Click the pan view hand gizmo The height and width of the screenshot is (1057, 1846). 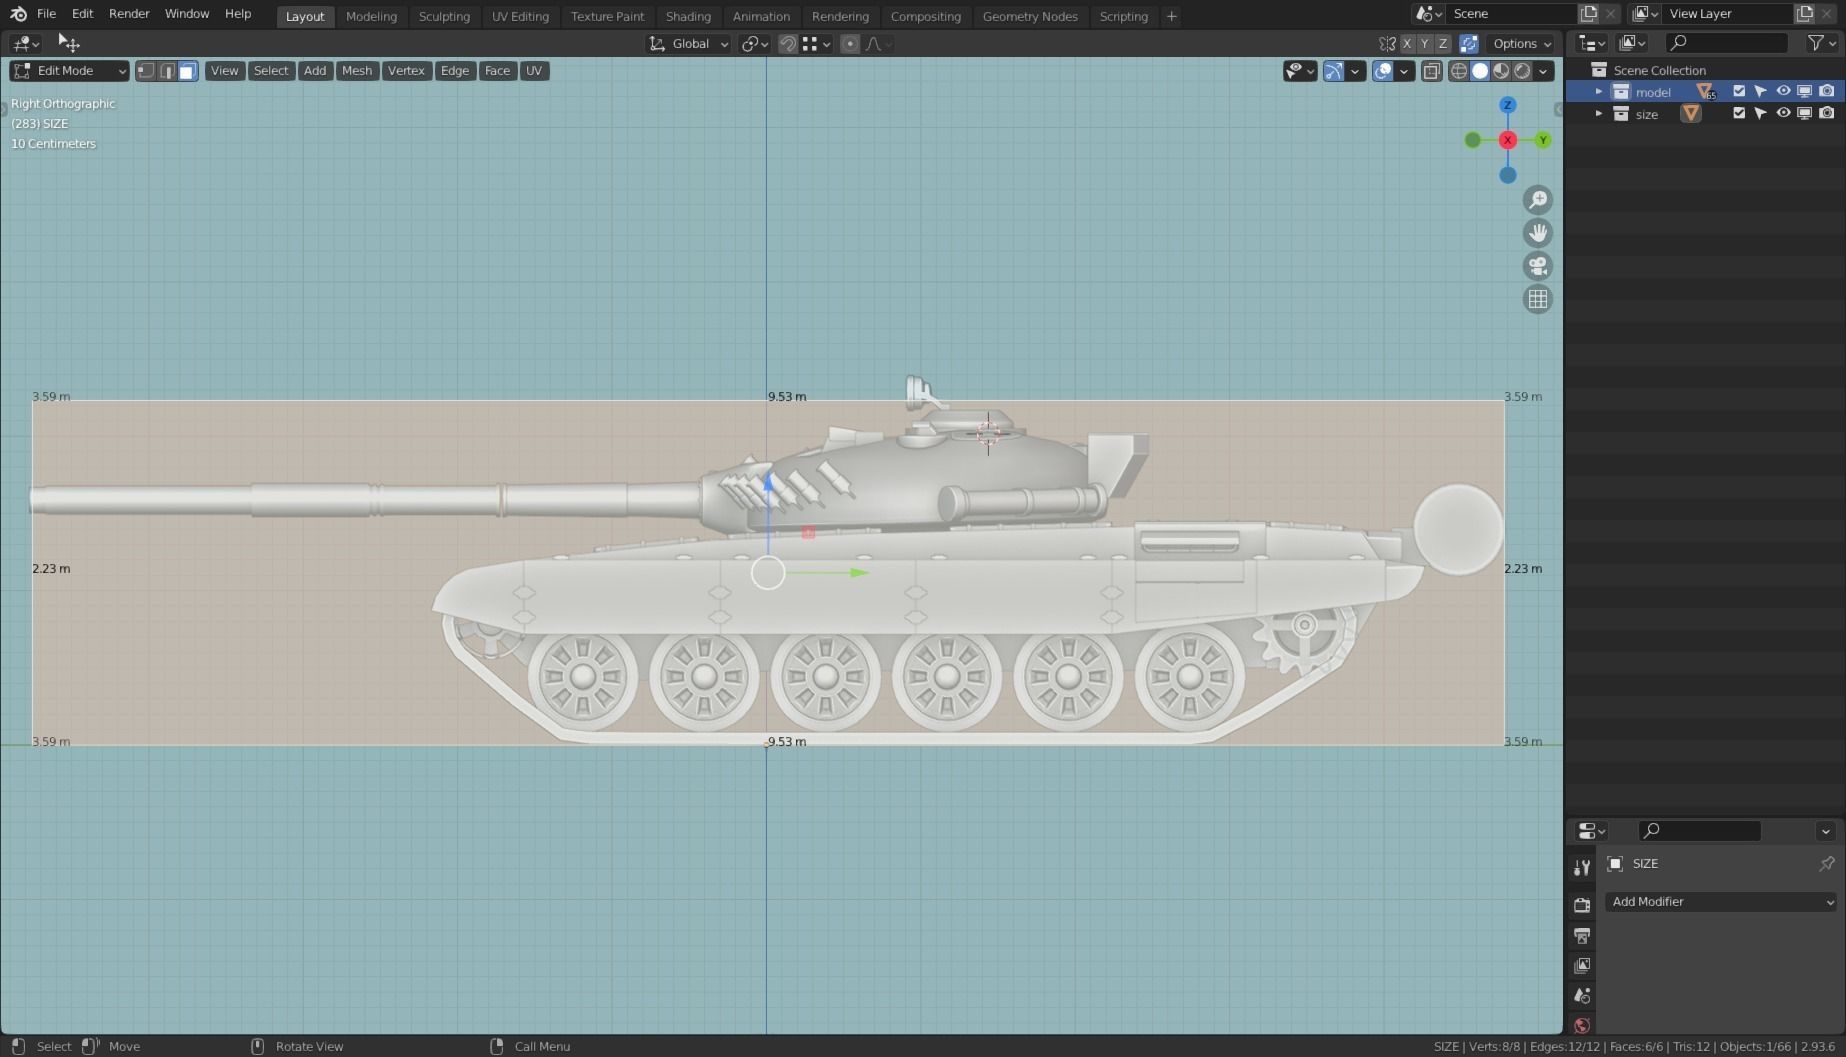click(x=1538, y=233)
